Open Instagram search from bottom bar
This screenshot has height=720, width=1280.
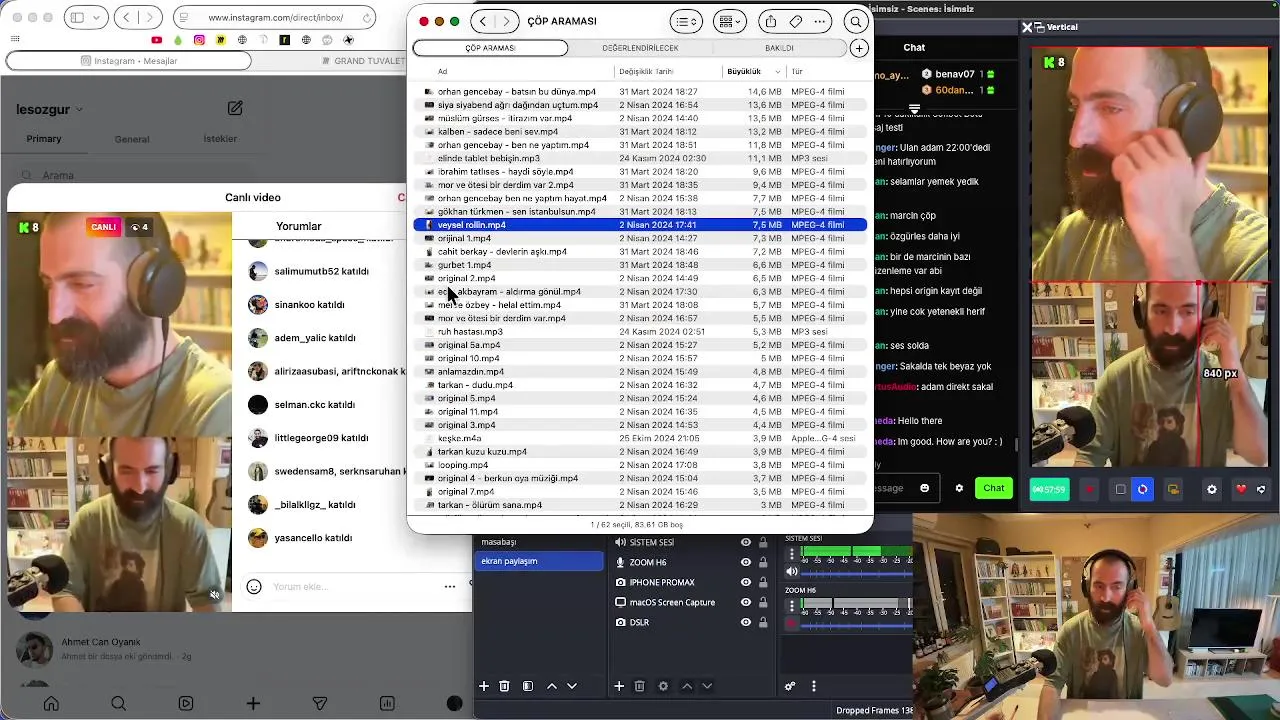coord(118,704)
